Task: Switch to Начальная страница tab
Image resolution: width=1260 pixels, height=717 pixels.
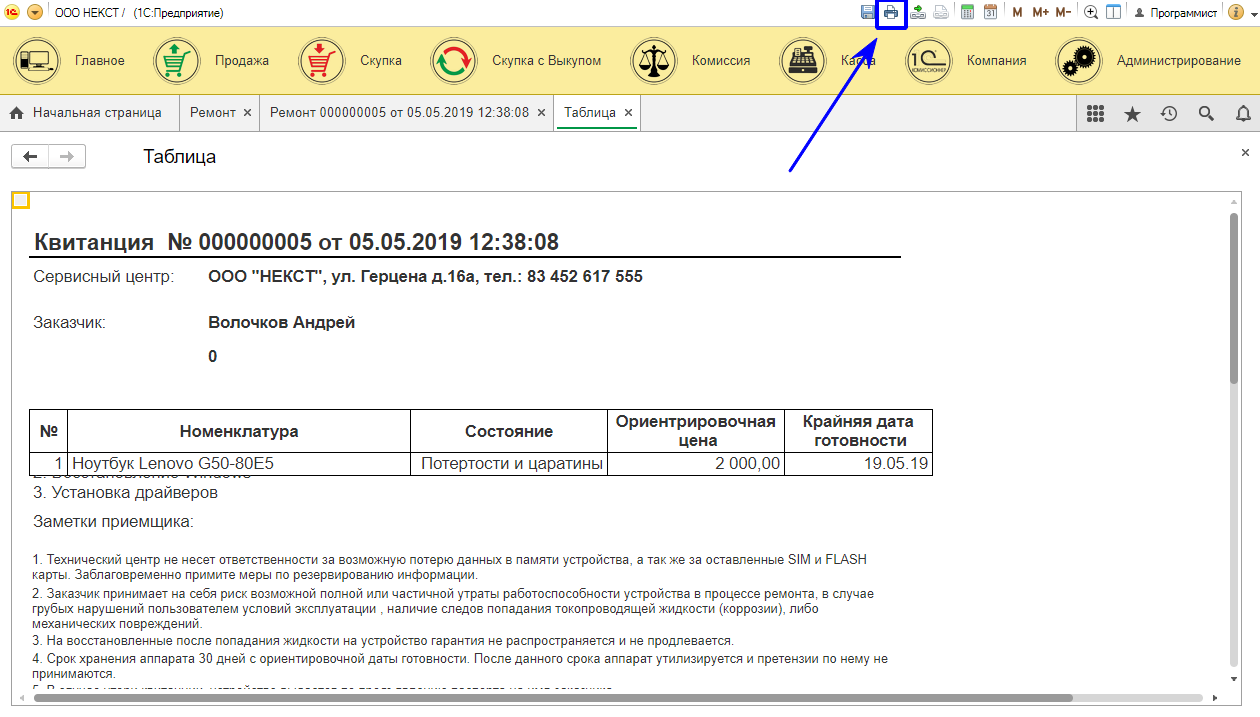Action: pyautogui.click(x=86, y=113)
